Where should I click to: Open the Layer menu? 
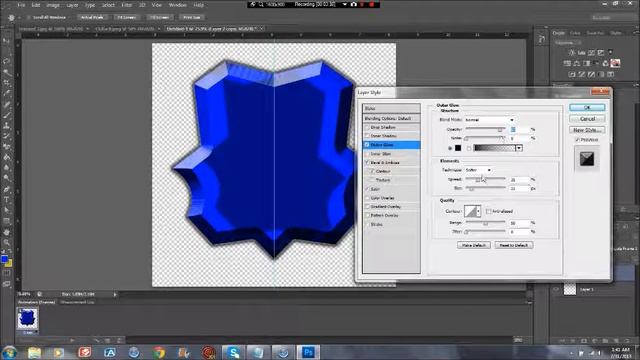tap(72, 5)
